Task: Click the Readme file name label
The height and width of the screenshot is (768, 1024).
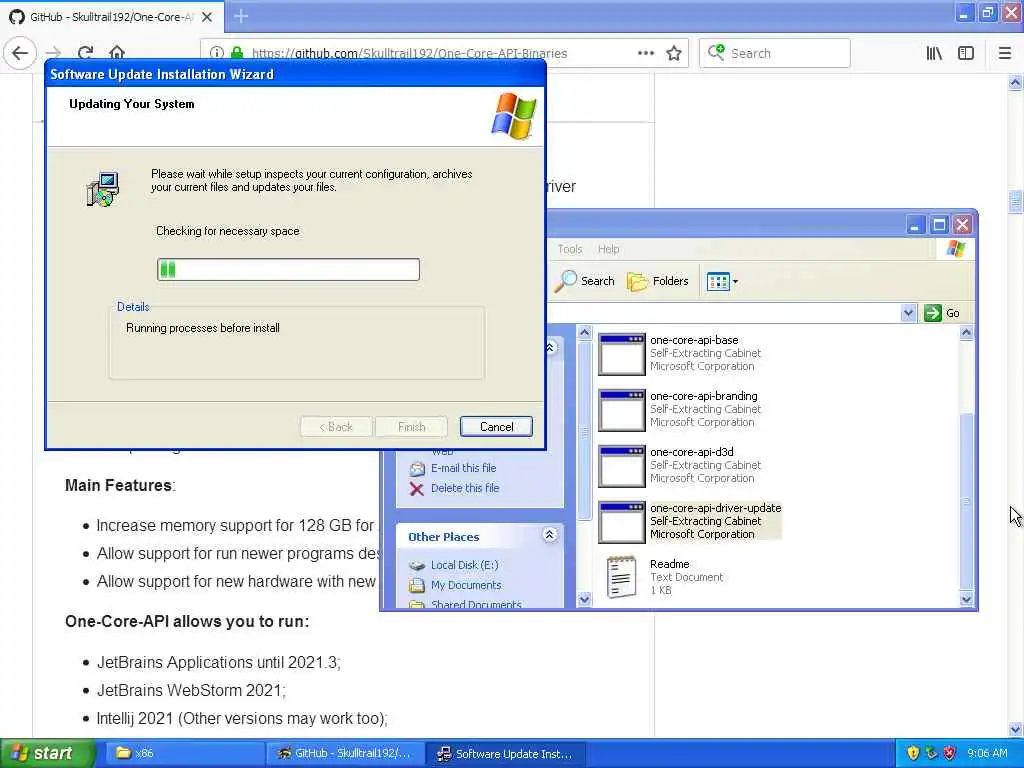Action: (669, 564)
